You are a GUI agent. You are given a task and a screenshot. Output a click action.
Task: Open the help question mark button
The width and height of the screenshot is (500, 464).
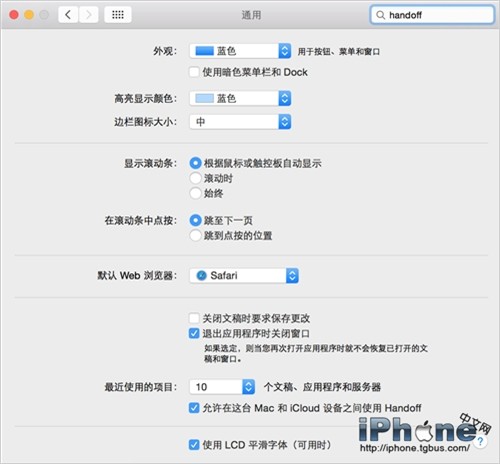480,442
